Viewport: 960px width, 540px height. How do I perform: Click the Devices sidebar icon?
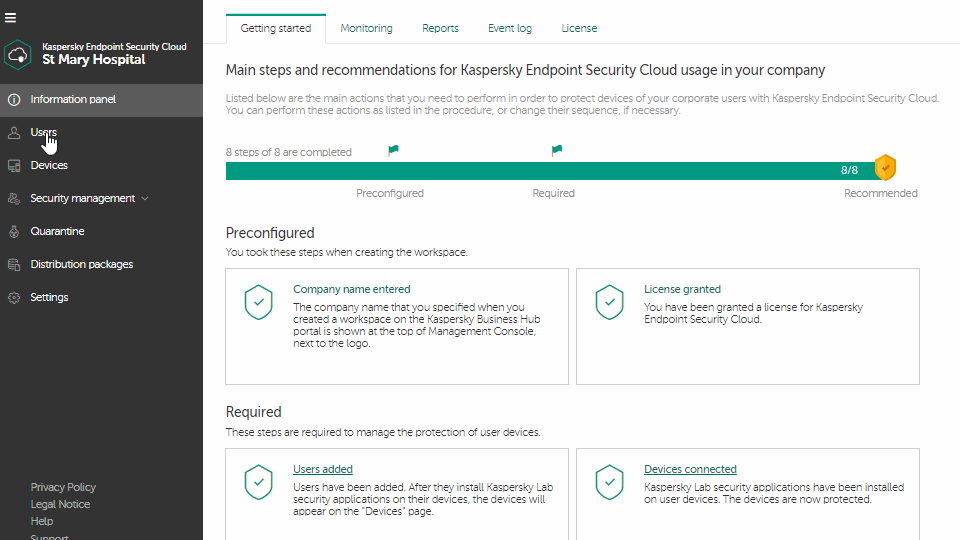14,165
